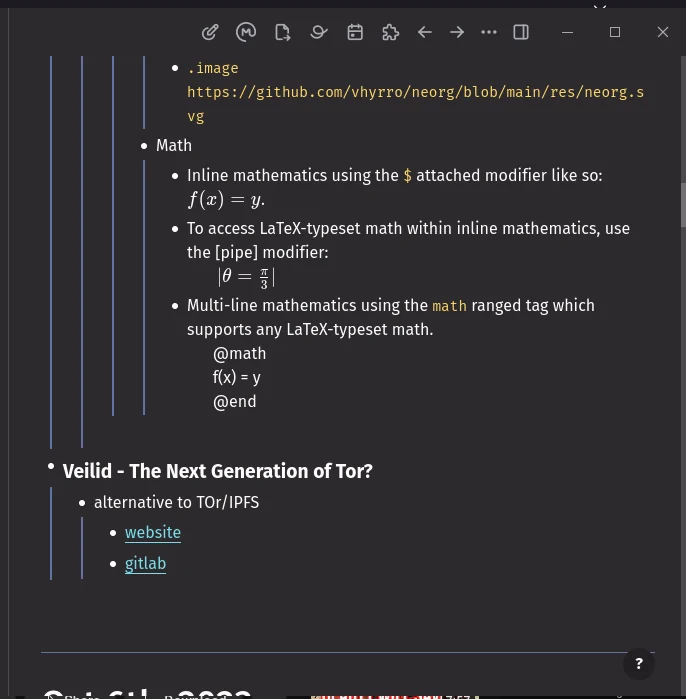Click the page vertical scrollbar thumb

pyautogui.click(x=682, y=205)
